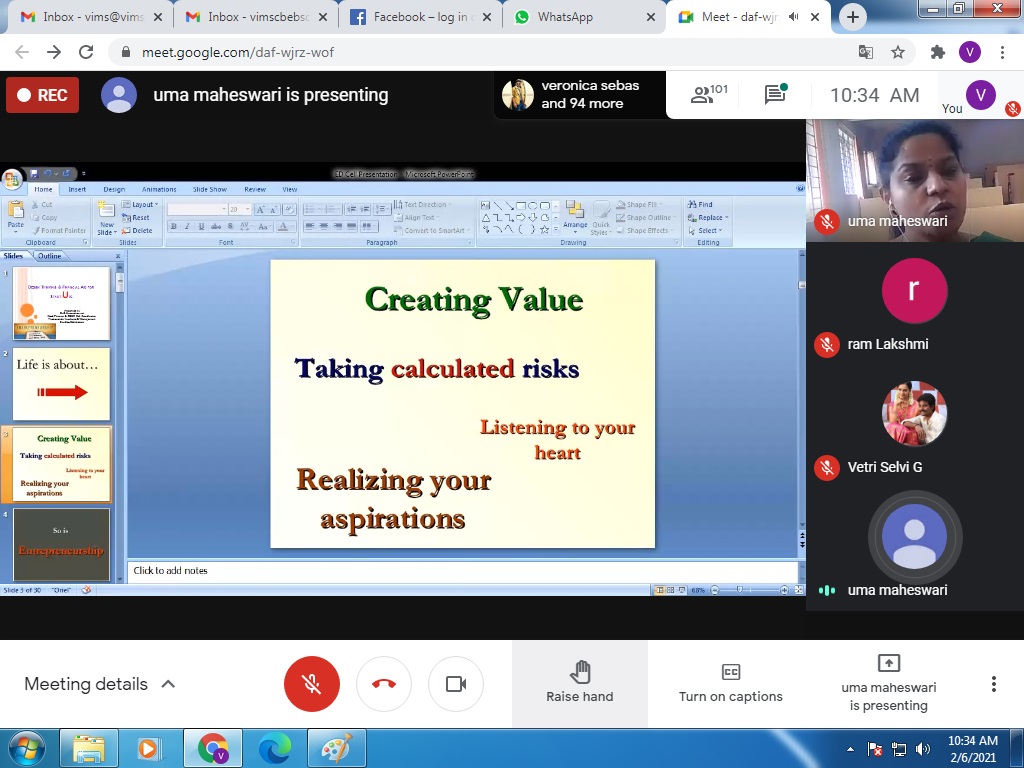Viewport: 1024px width, 768px height.
Task: Mute microphone with red mic button
Action: (312, 684)
